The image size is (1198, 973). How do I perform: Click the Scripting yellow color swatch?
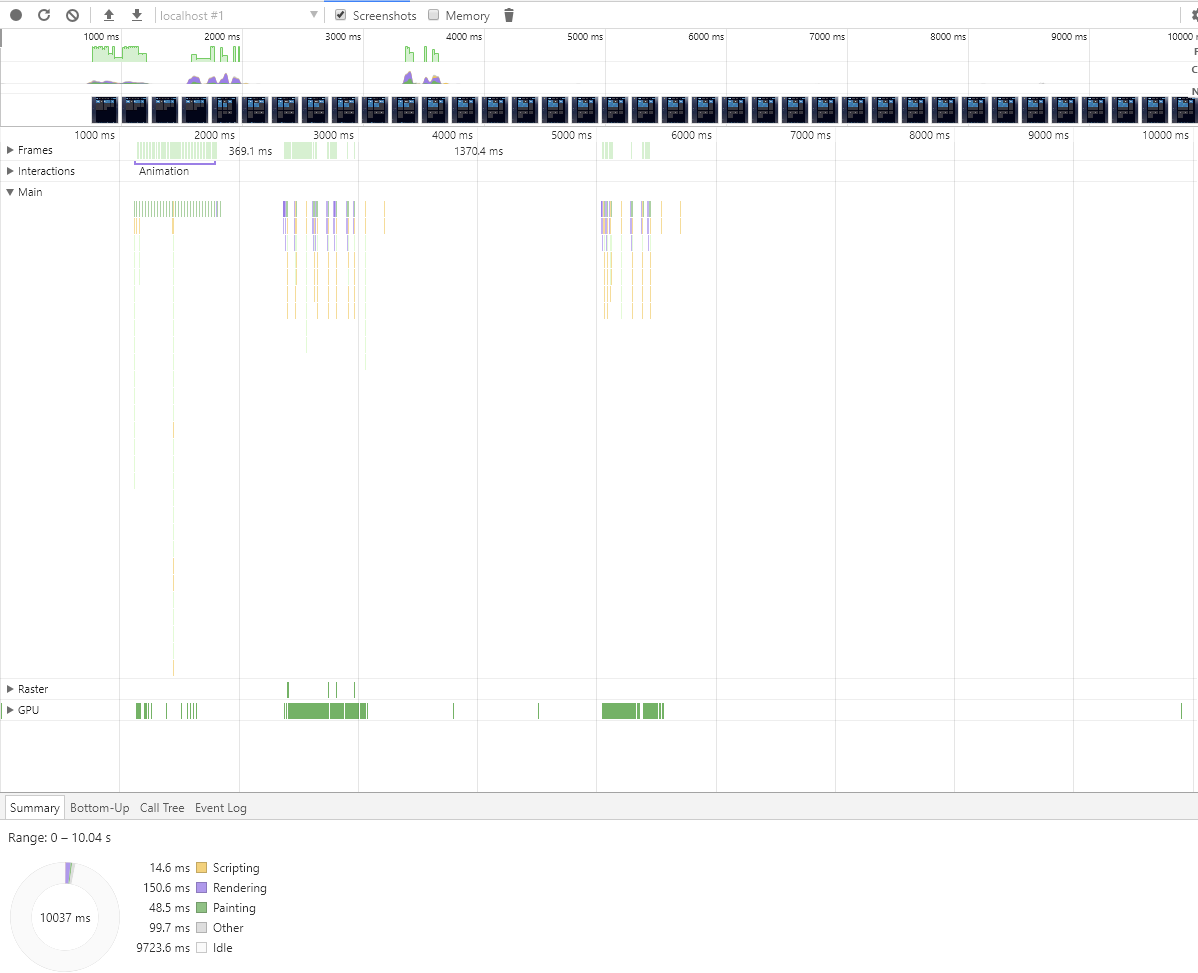pos(202,868)
